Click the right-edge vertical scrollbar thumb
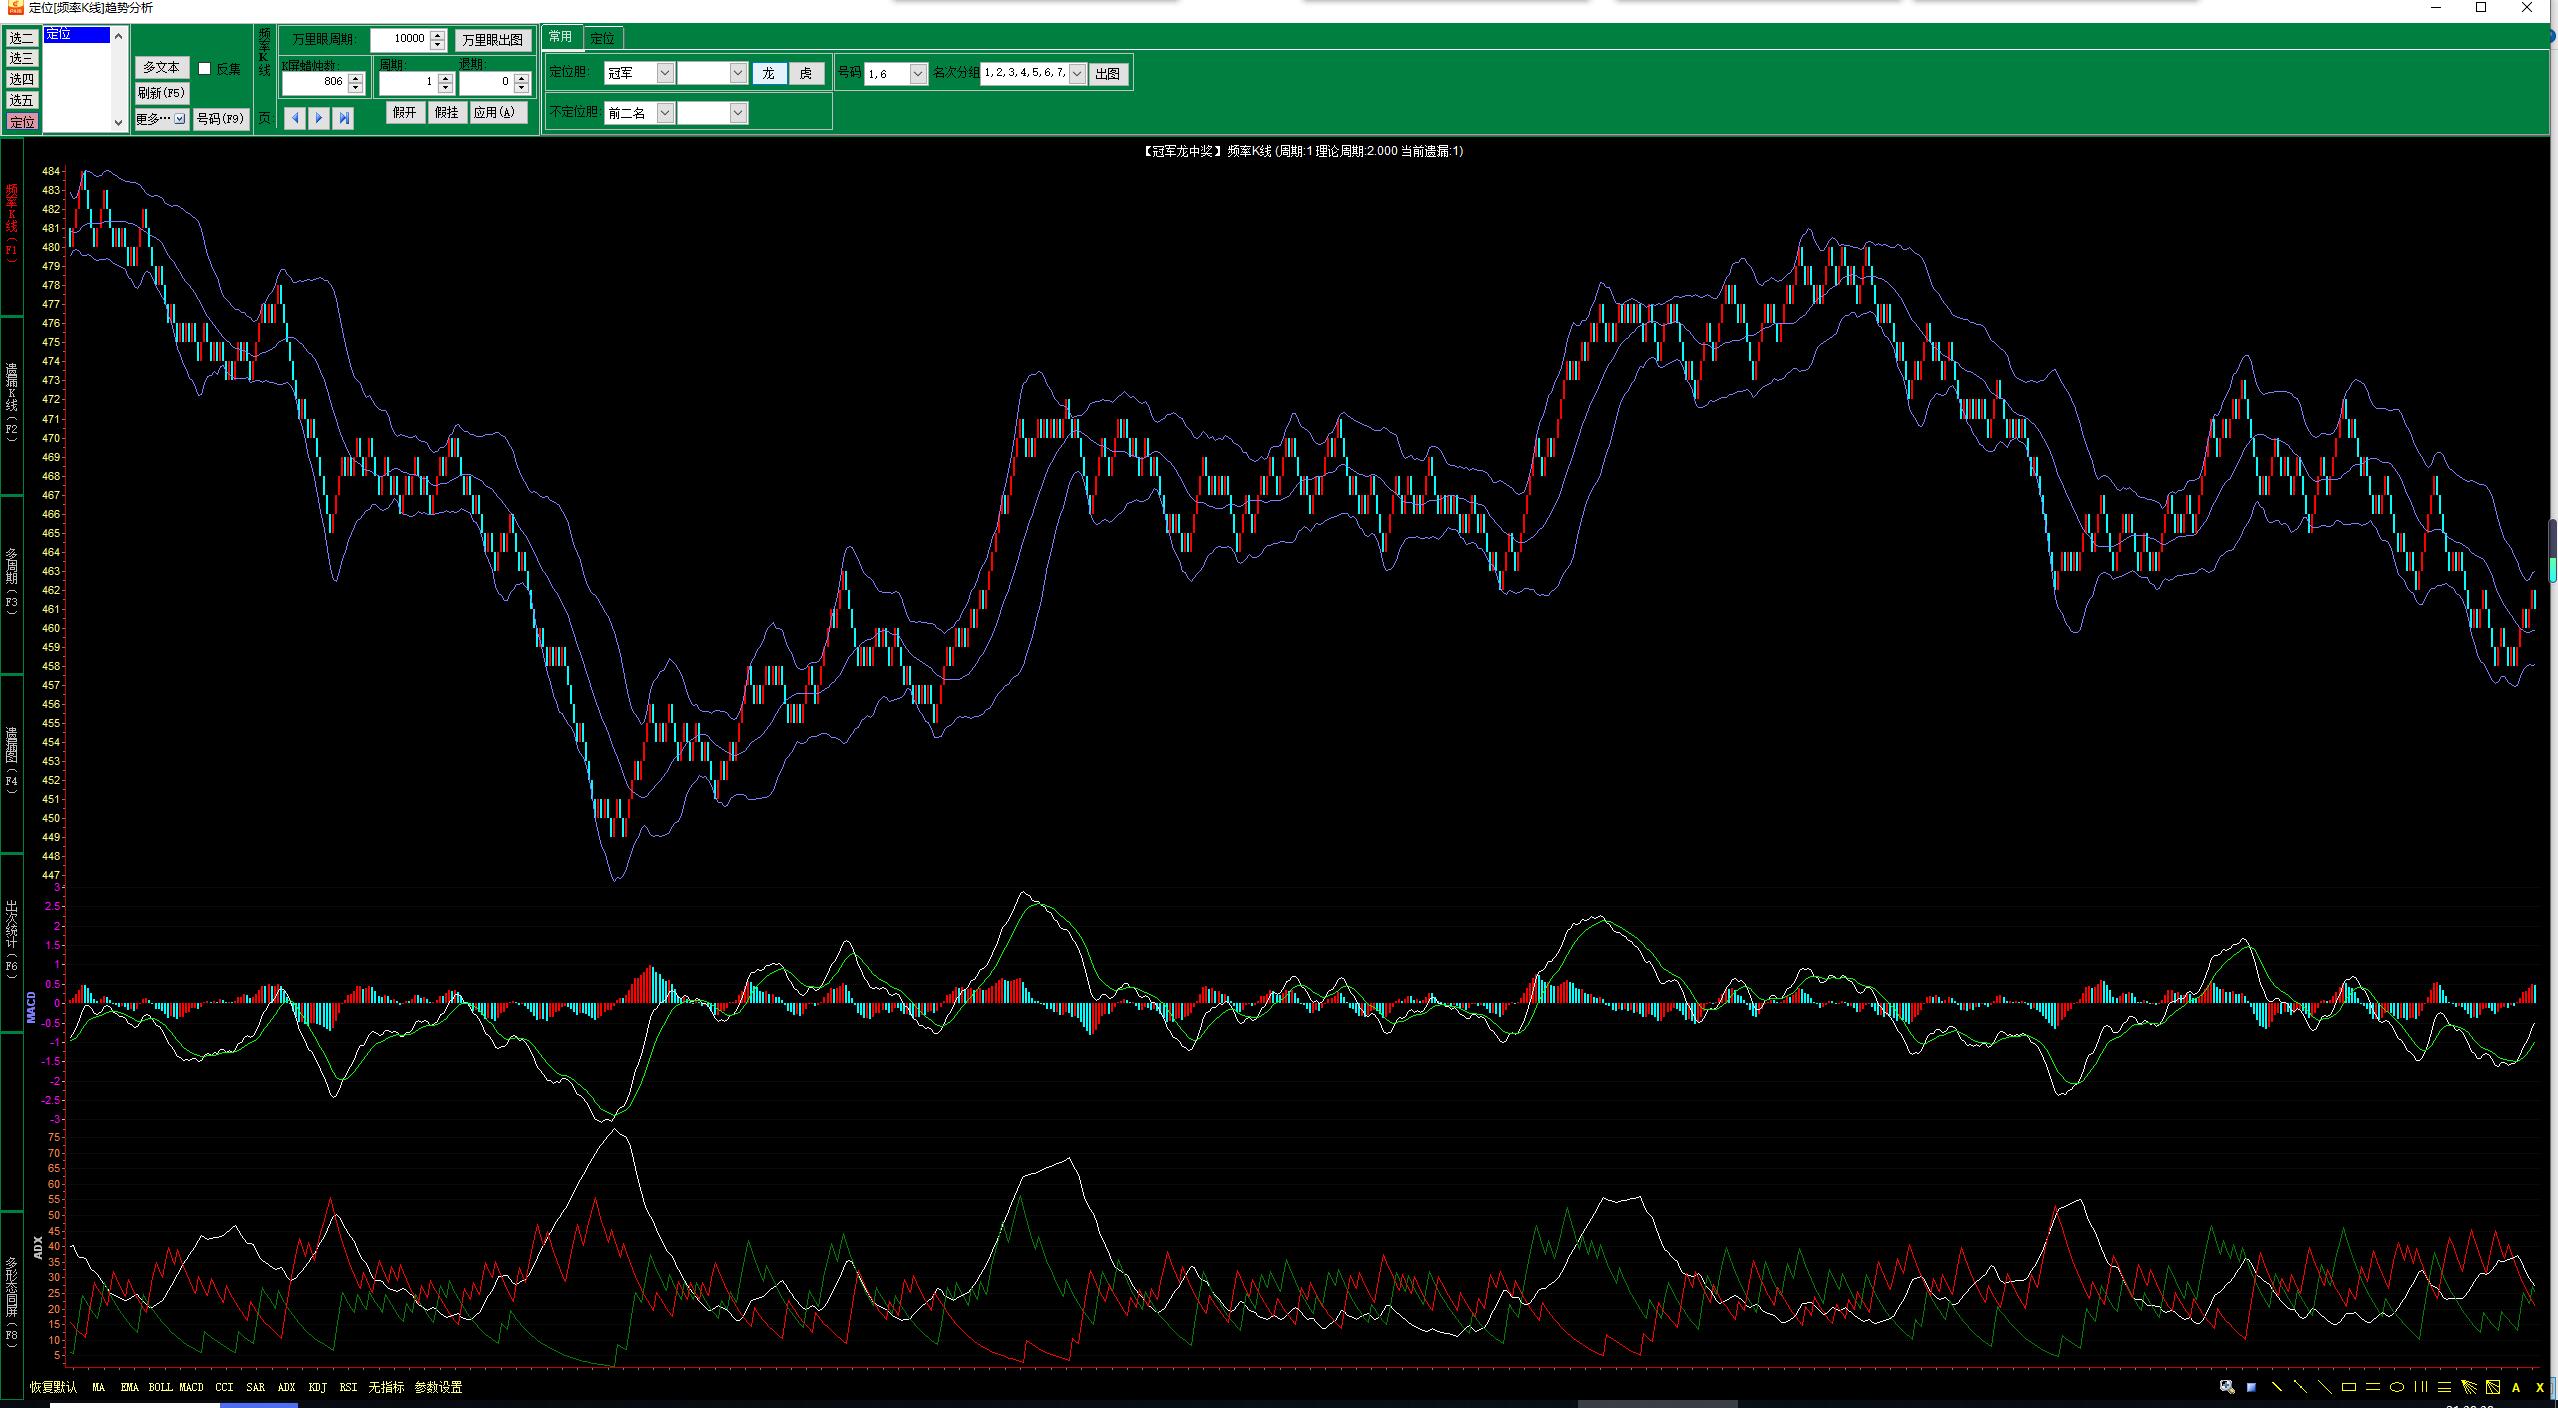The height and width of the screenshot is (1408, 2558). [2553, 550]
